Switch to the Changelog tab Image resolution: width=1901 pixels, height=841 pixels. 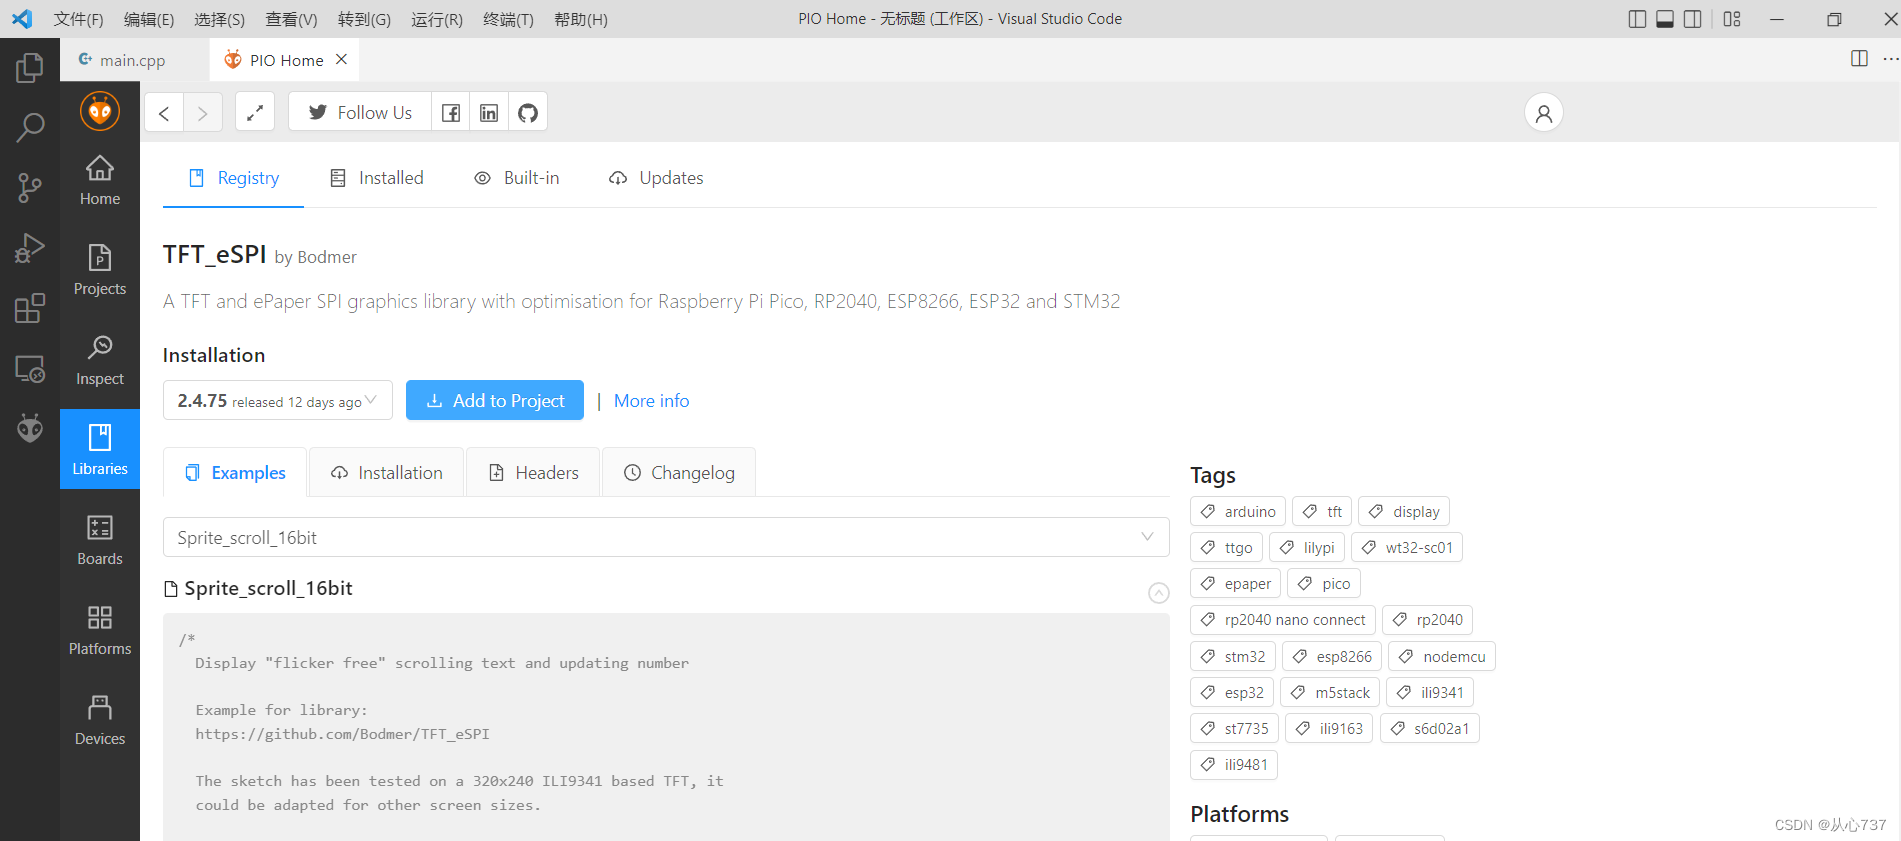tap(679, 472)
